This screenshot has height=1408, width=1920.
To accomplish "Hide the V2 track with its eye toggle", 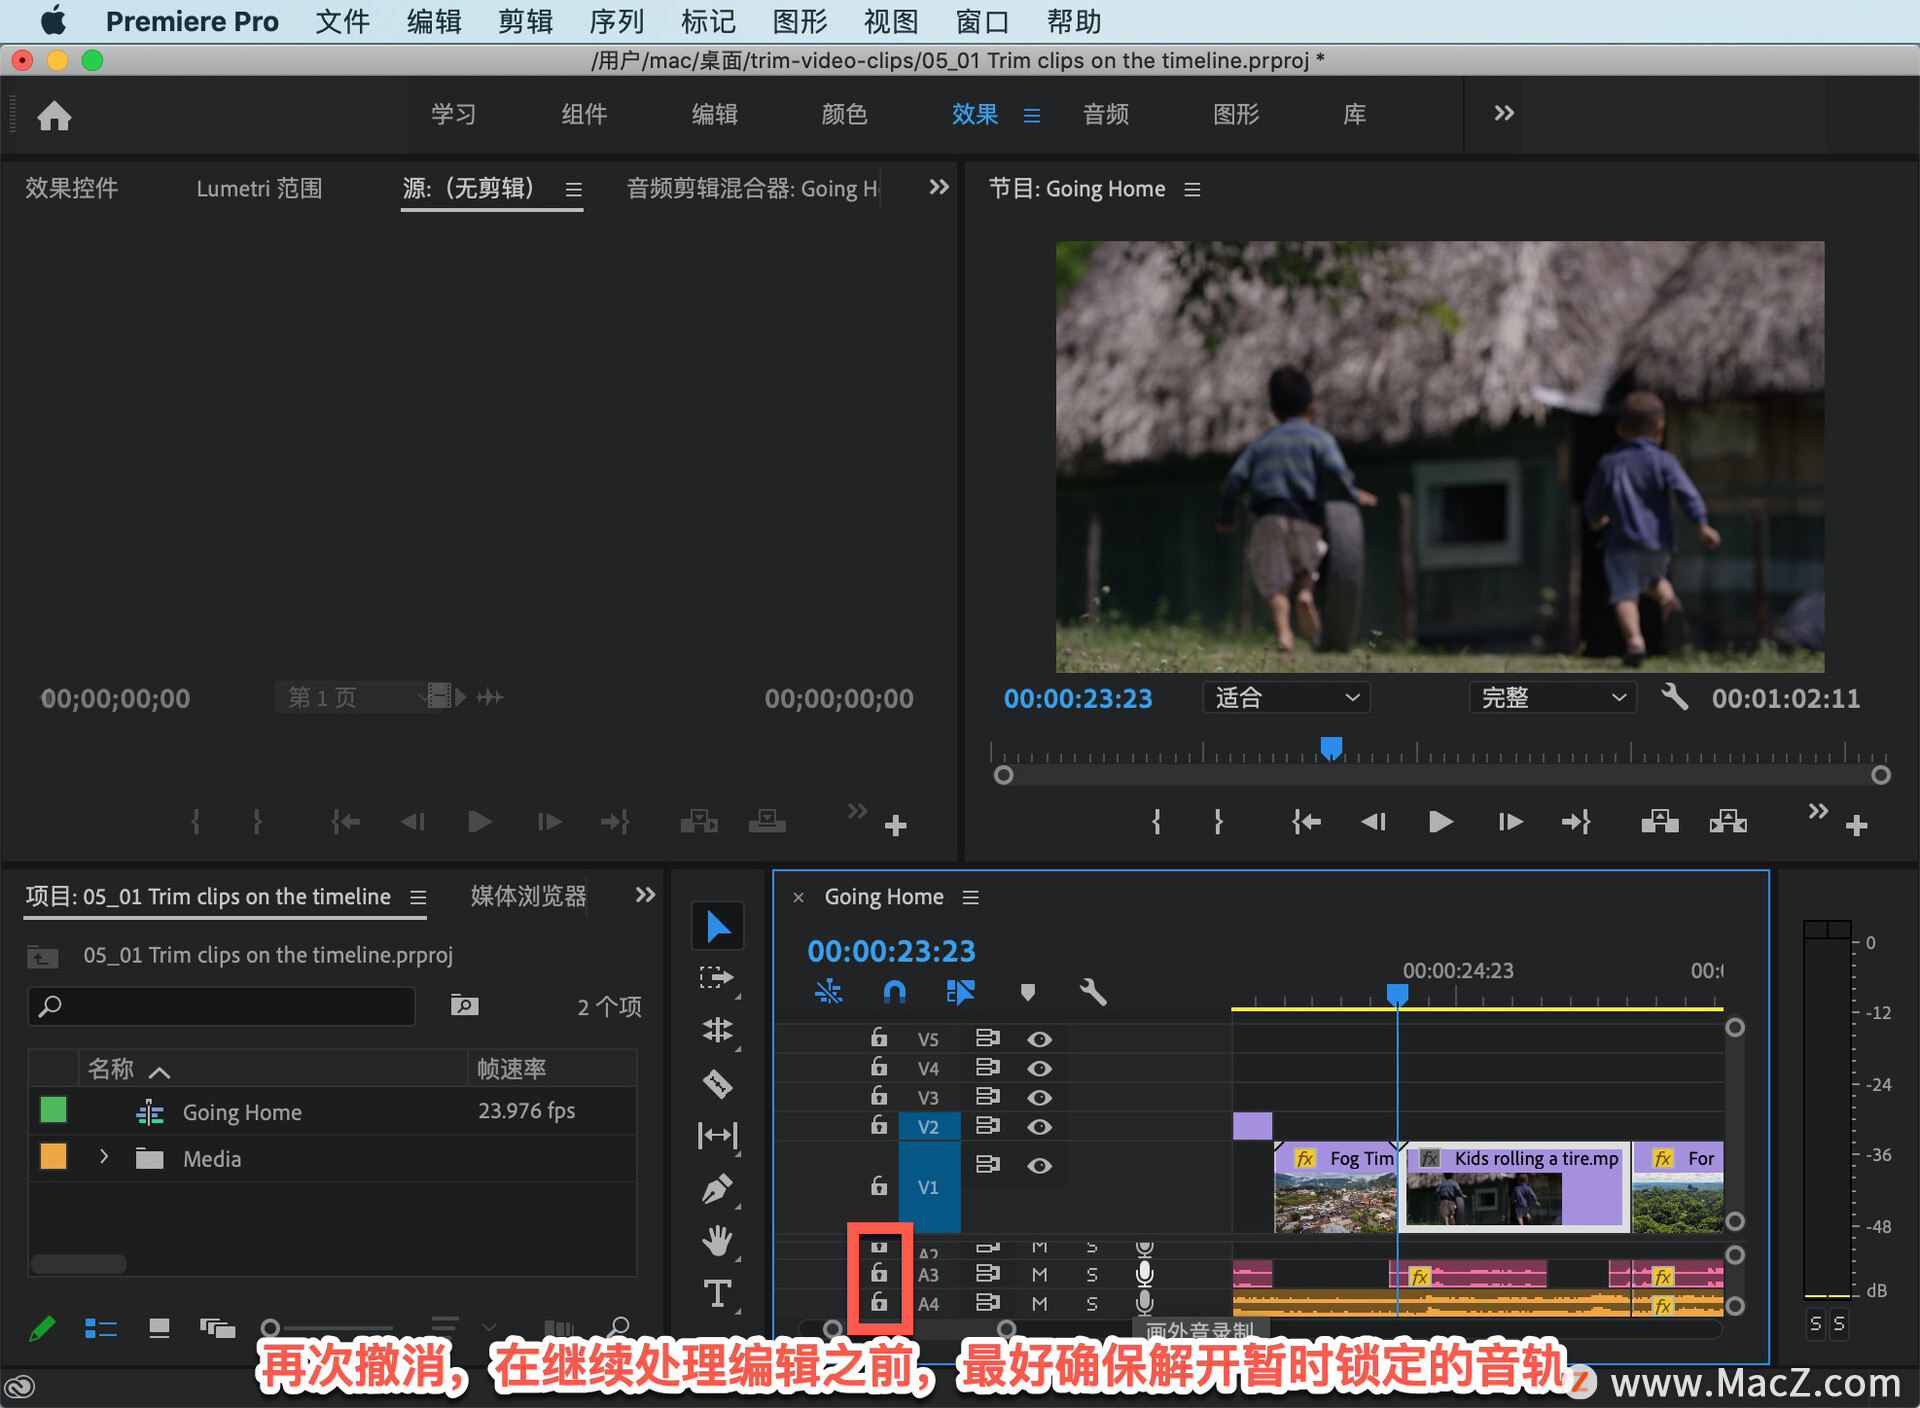I will pyautogui.click(x=1039, y=1127).
